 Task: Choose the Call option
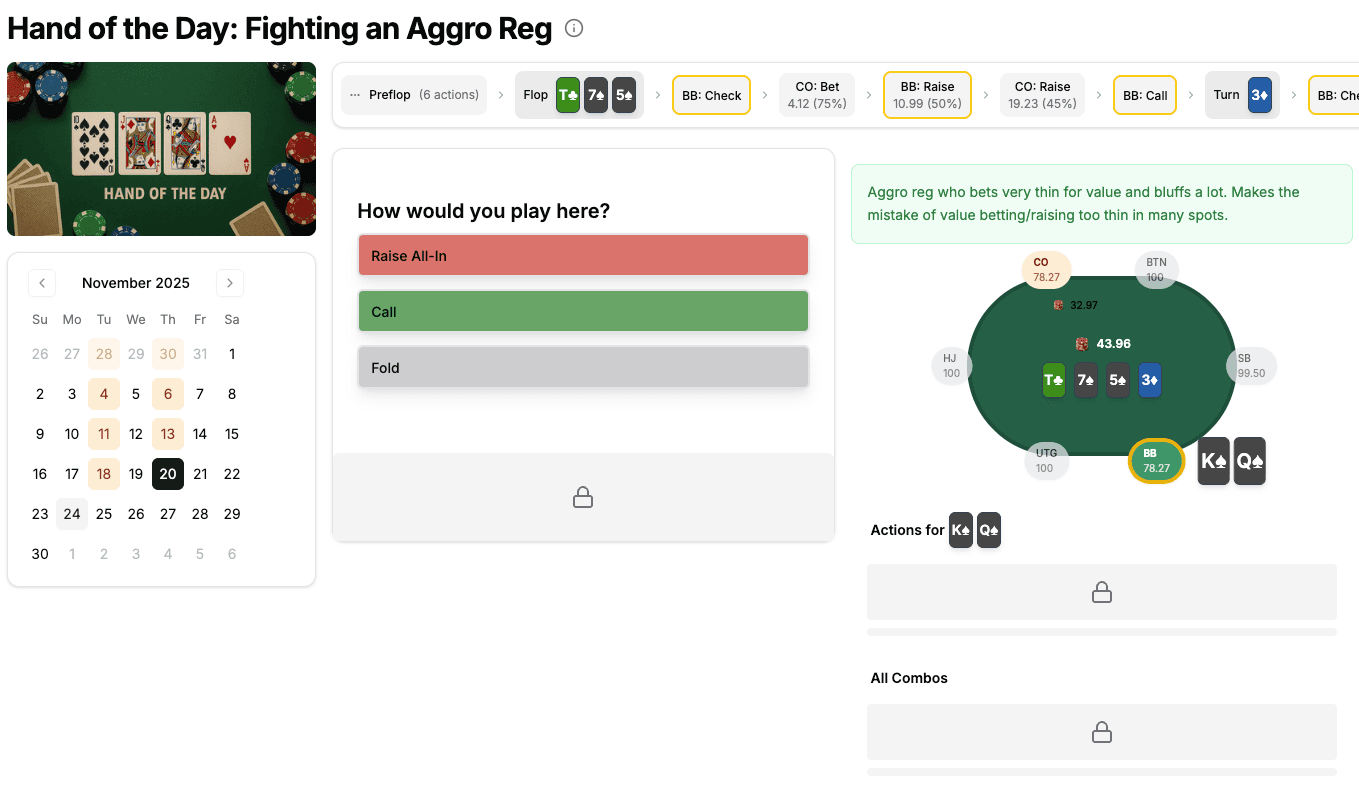[583, 312]
